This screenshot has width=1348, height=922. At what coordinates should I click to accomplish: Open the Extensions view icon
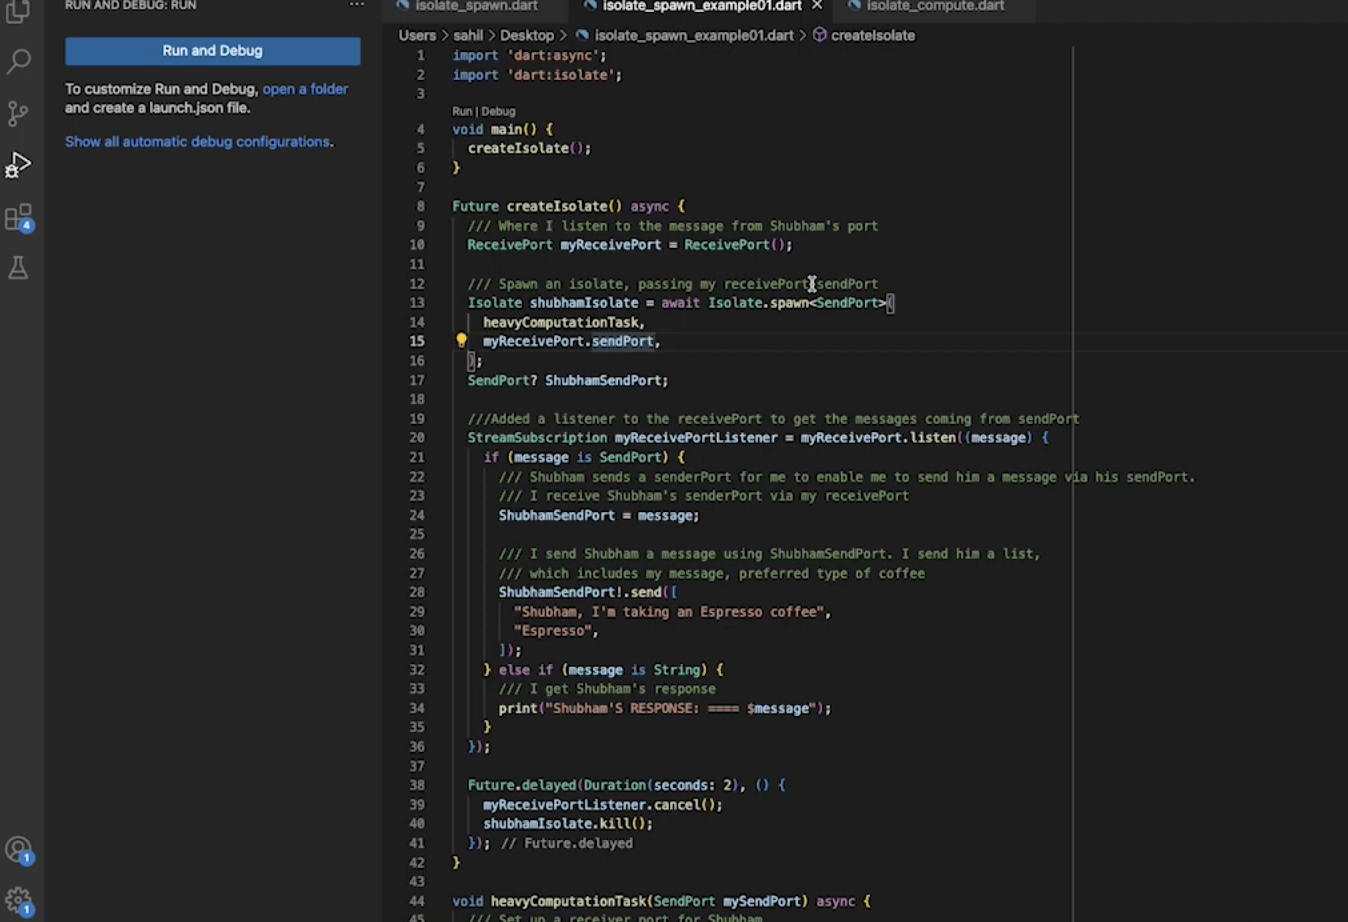click(18, 217)
